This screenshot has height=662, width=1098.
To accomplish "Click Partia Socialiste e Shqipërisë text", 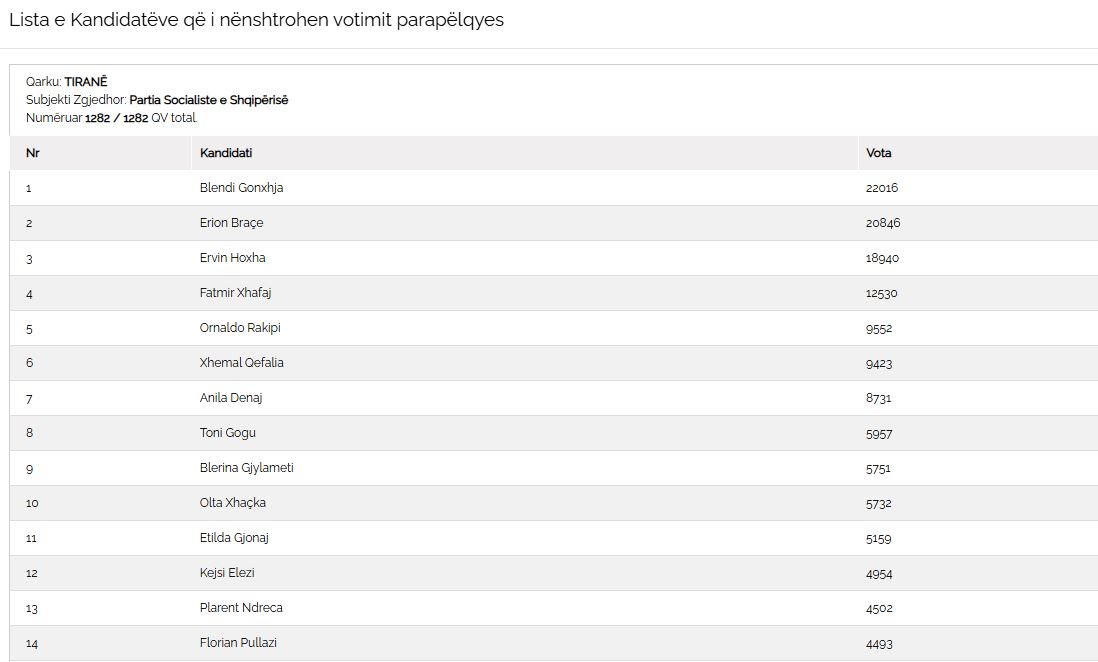I will (x=209, y=100).
